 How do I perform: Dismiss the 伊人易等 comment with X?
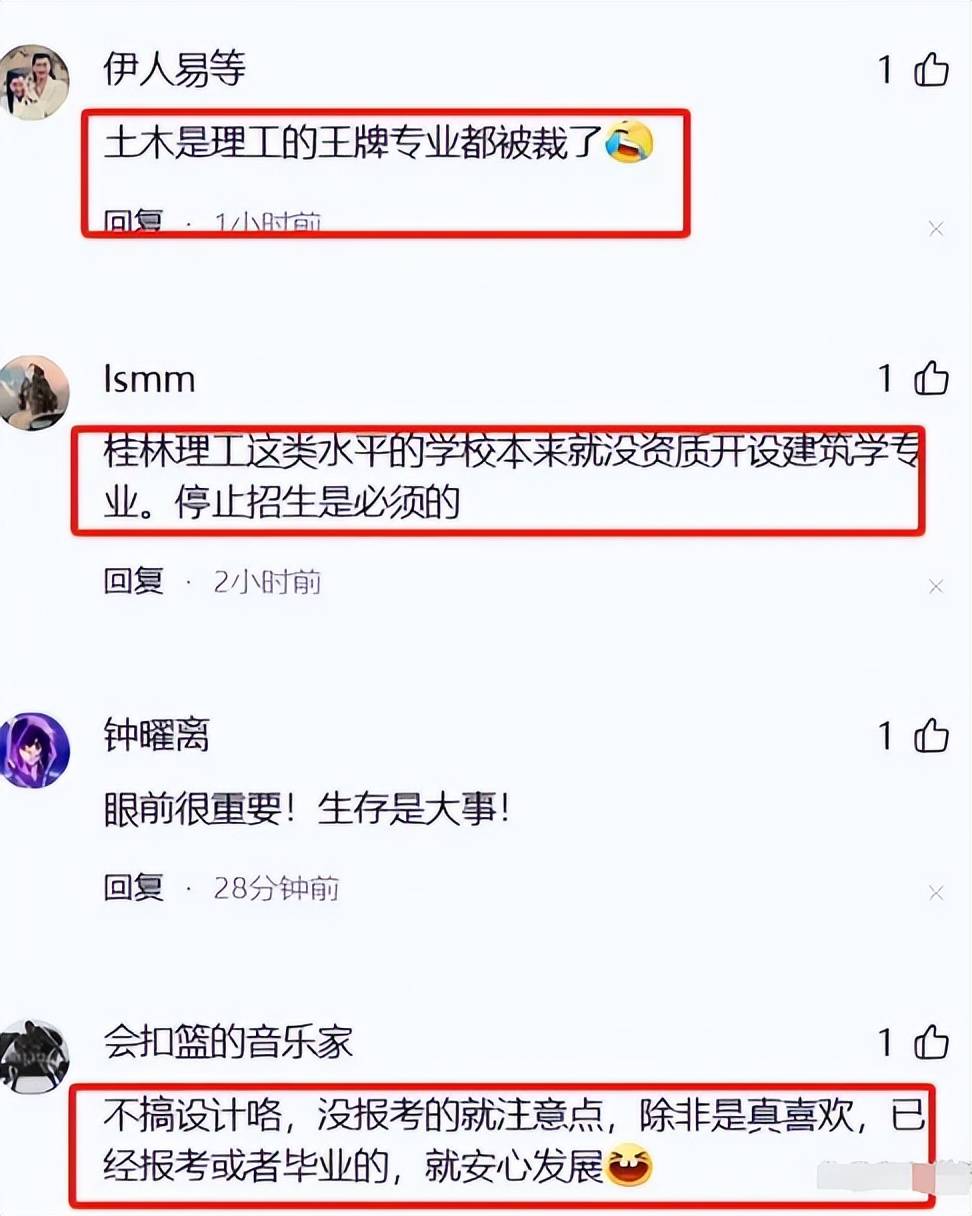[936, 229]
